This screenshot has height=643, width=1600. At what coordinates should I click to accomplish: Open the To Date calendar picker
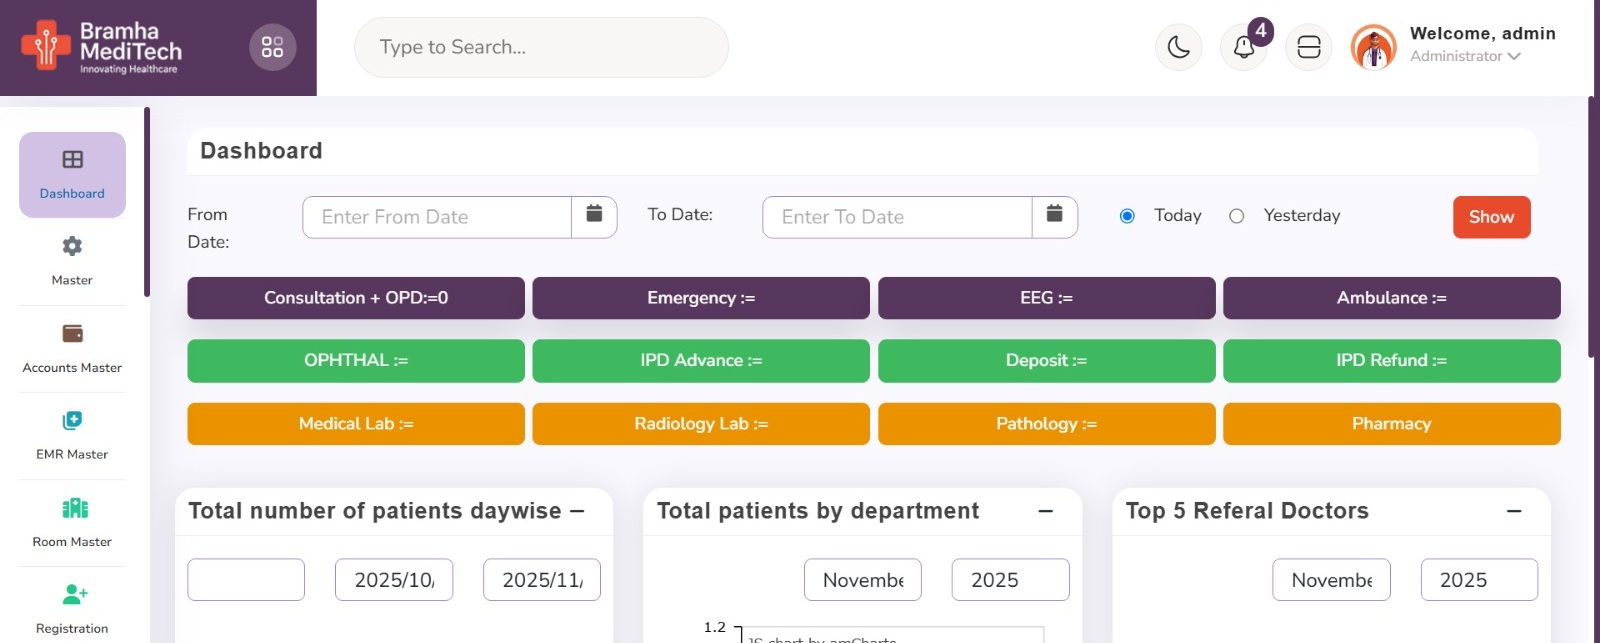(x=1054, y=216)
